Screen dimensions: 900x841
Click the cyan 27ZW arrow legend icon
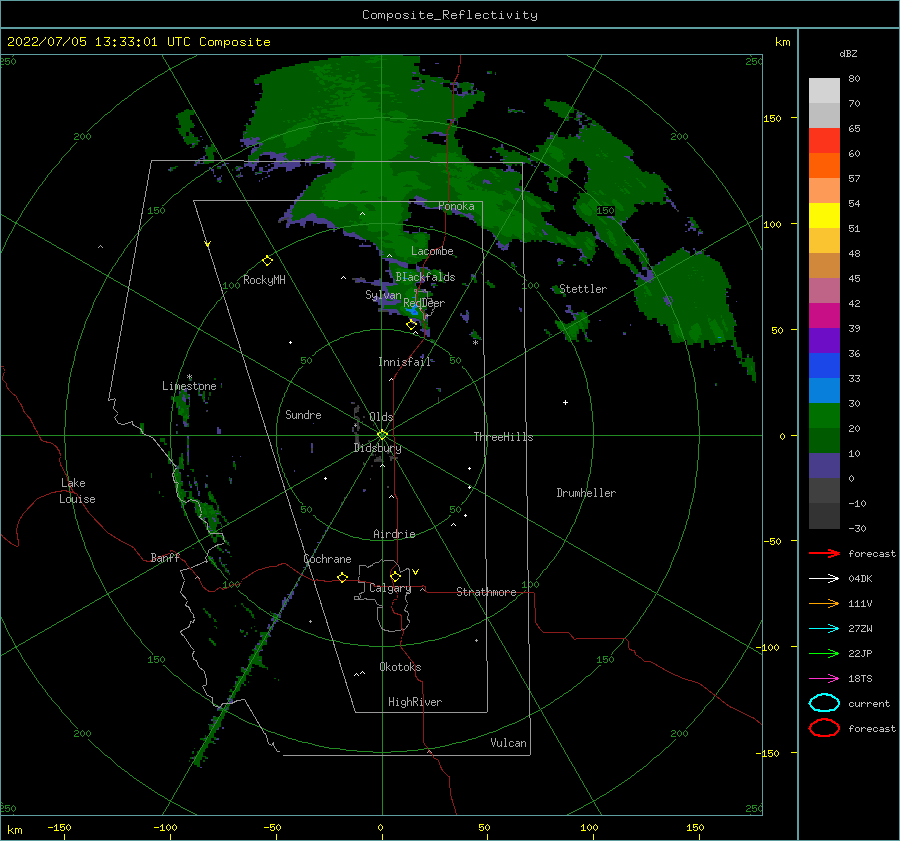pos(824,629)
